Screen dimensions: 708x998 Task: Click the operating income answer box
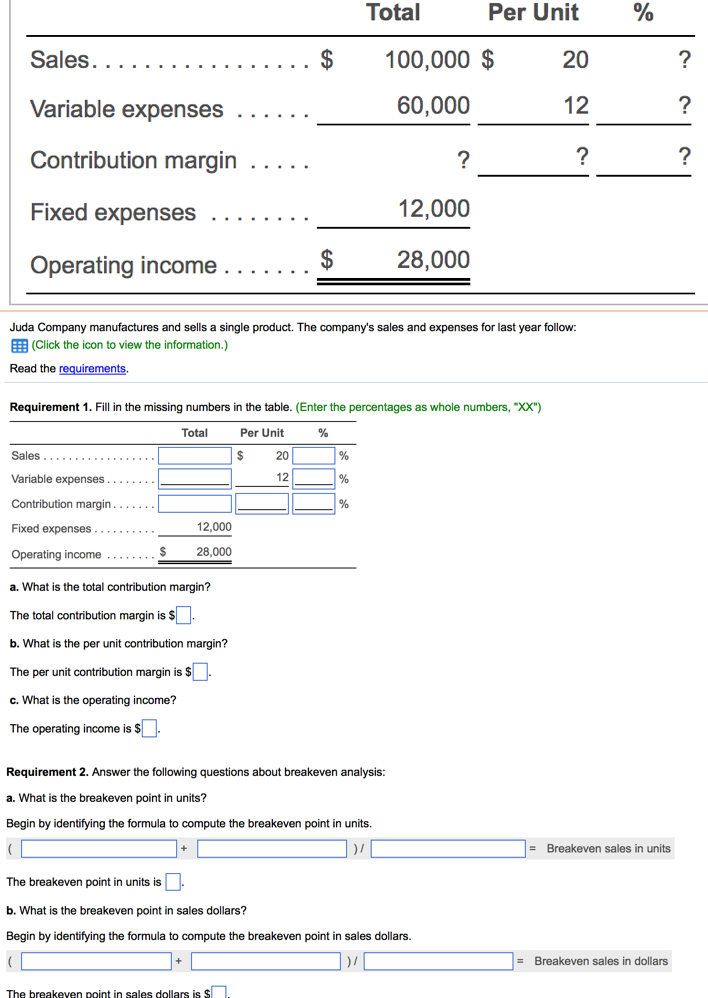(149, 728)
